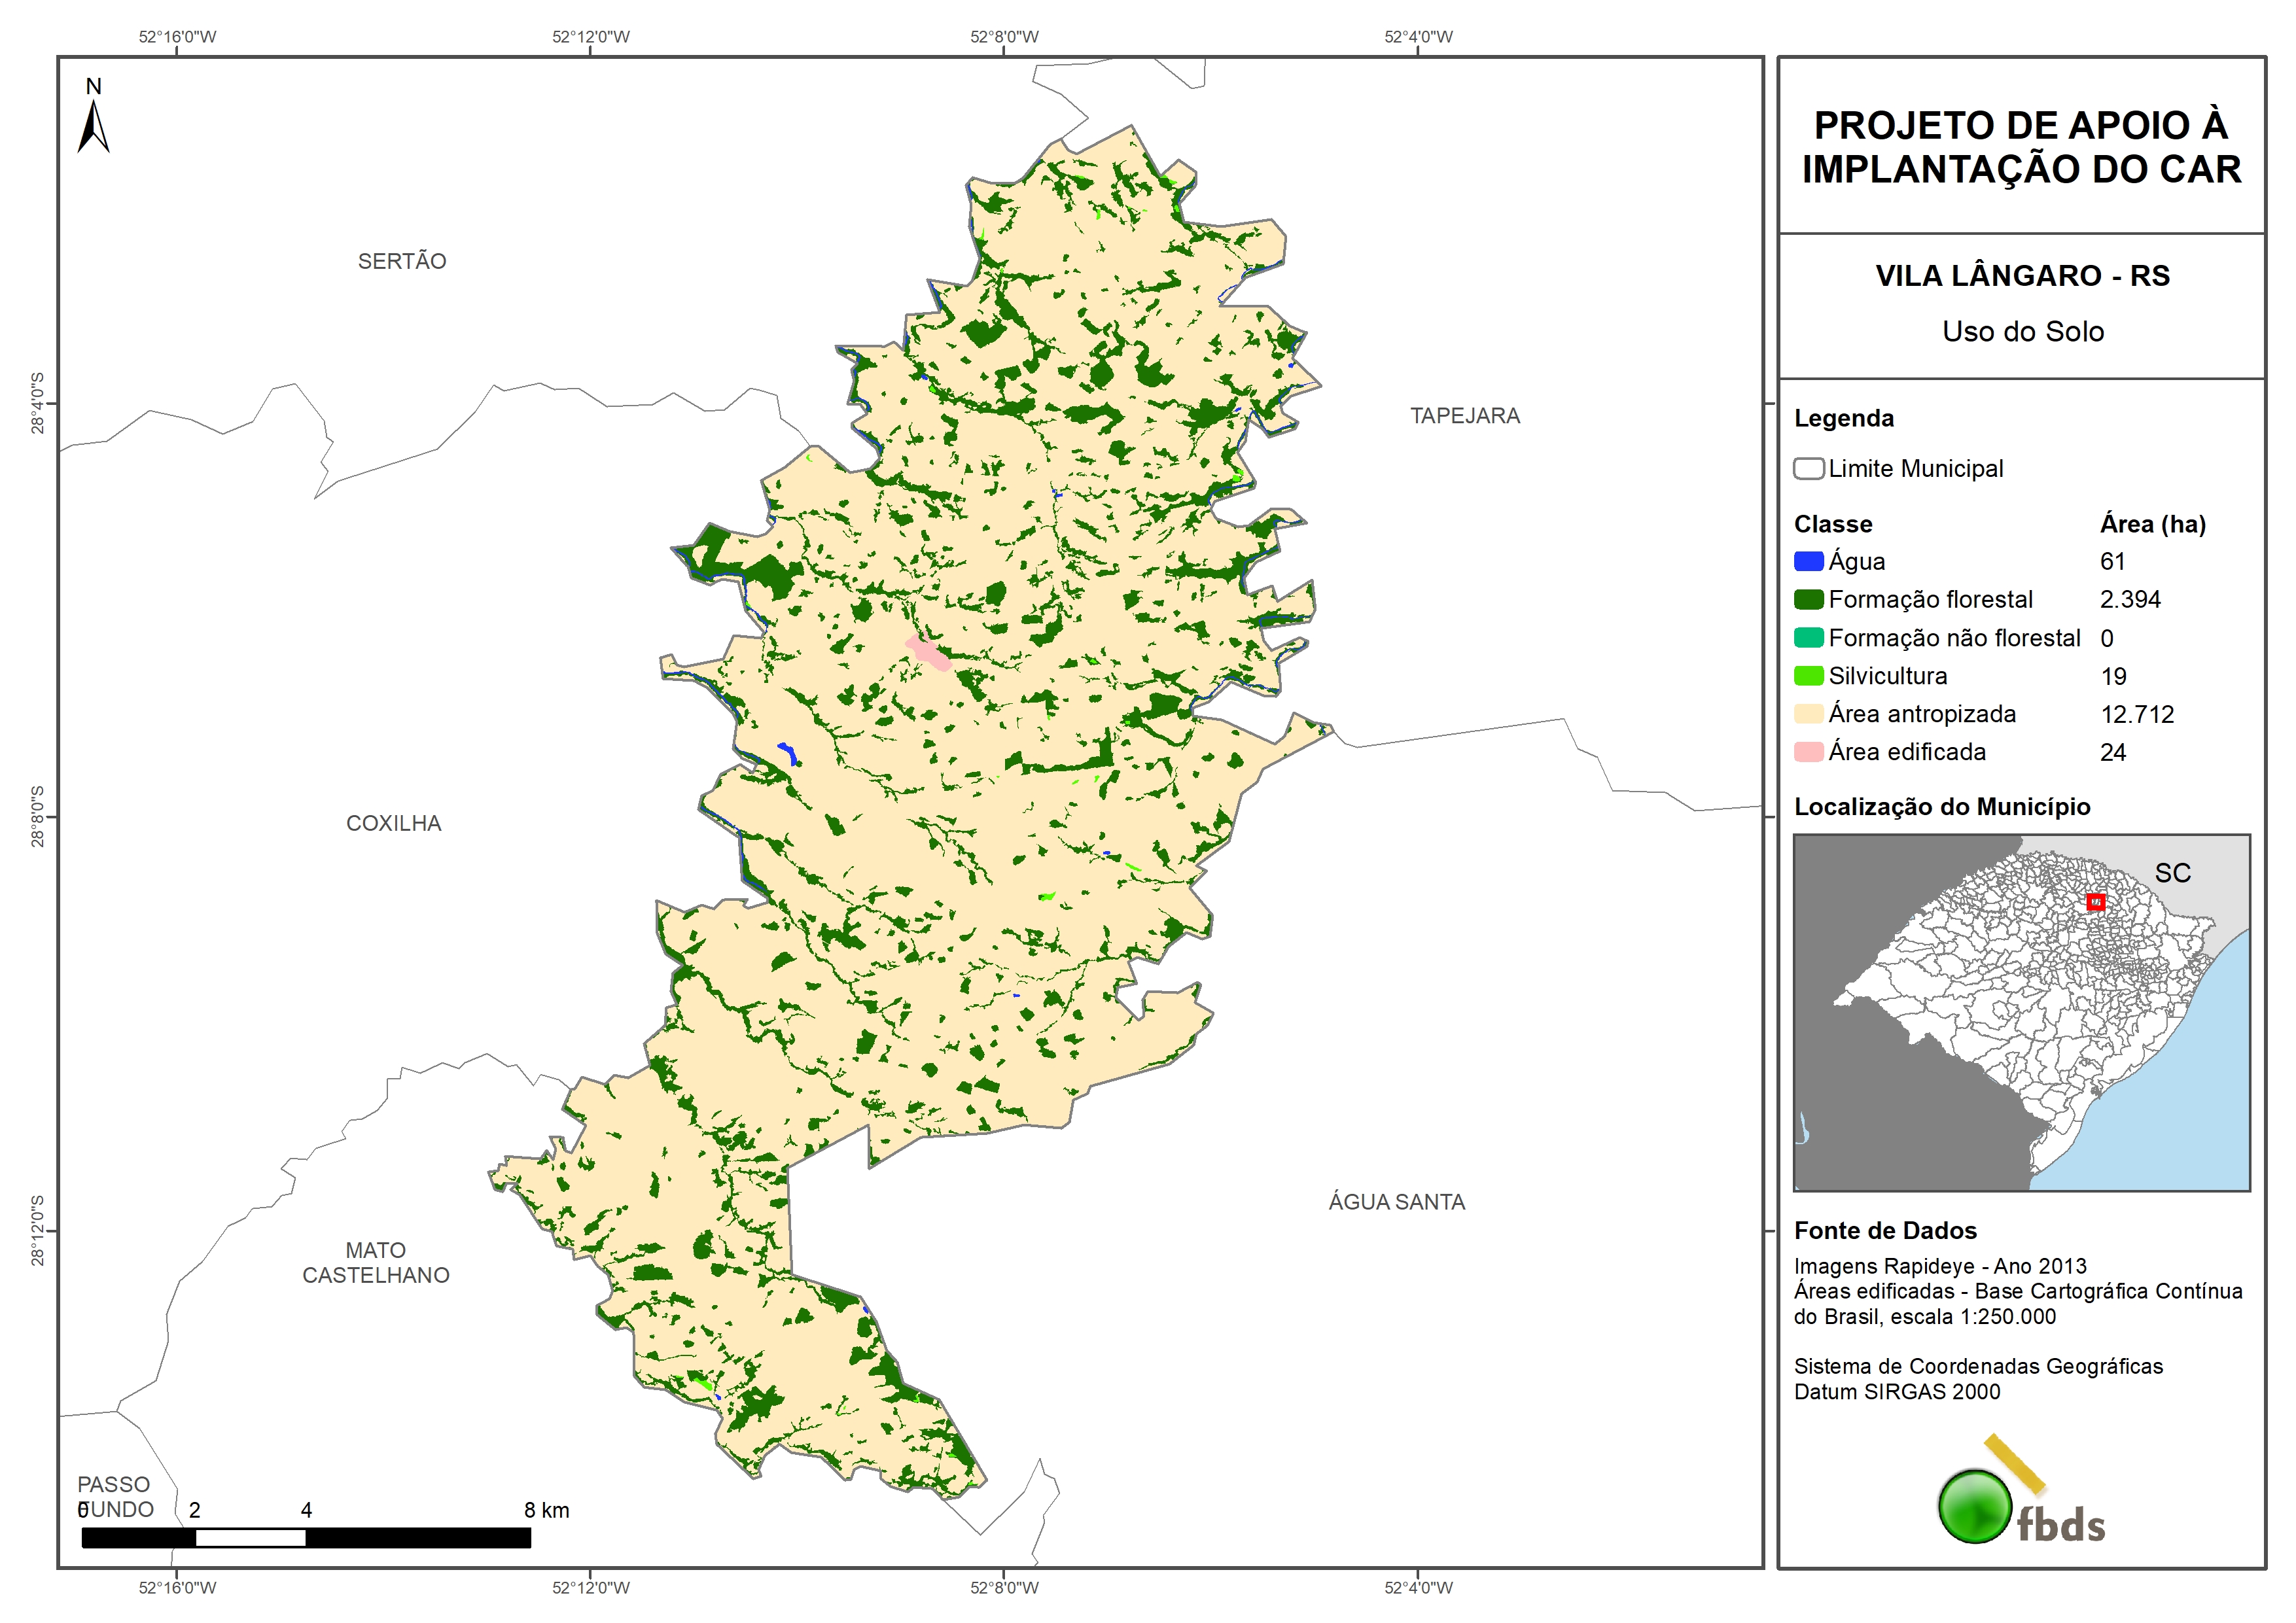
Task: Click the MATO CASTELHANO label
Action: click(376, 1263)
